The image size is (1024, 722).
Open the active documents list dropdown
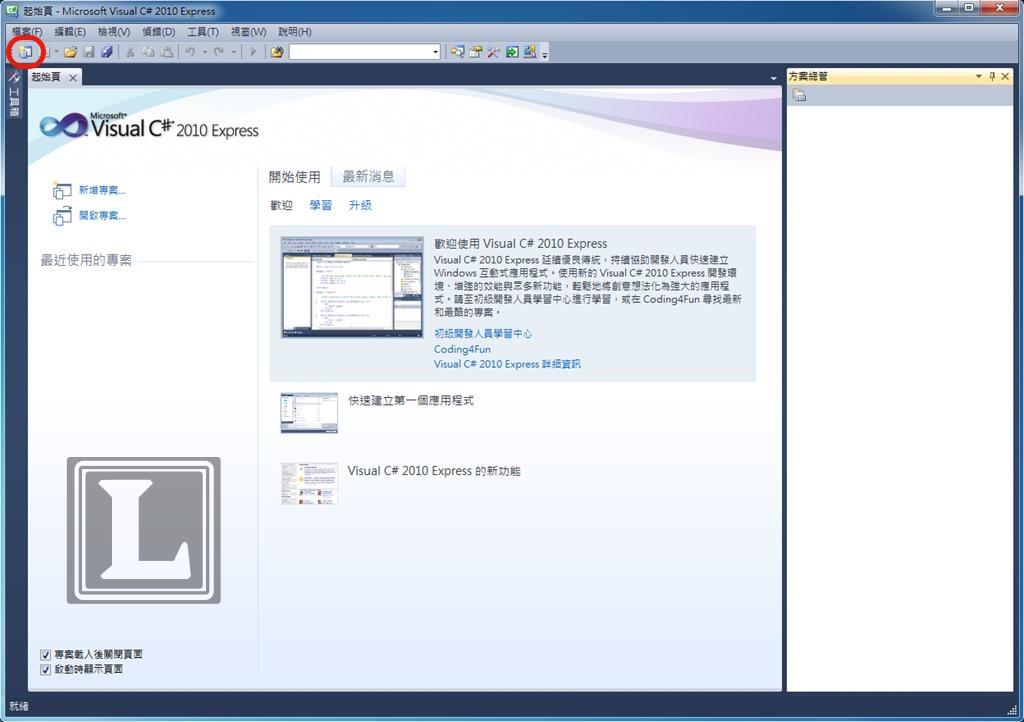pos(774,78)
